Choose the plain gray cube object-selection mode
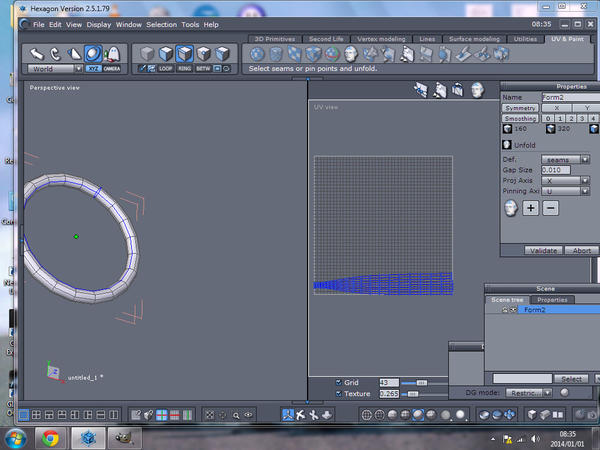The height and width of the screenshot is (450, 600). (x=147, y=54)
